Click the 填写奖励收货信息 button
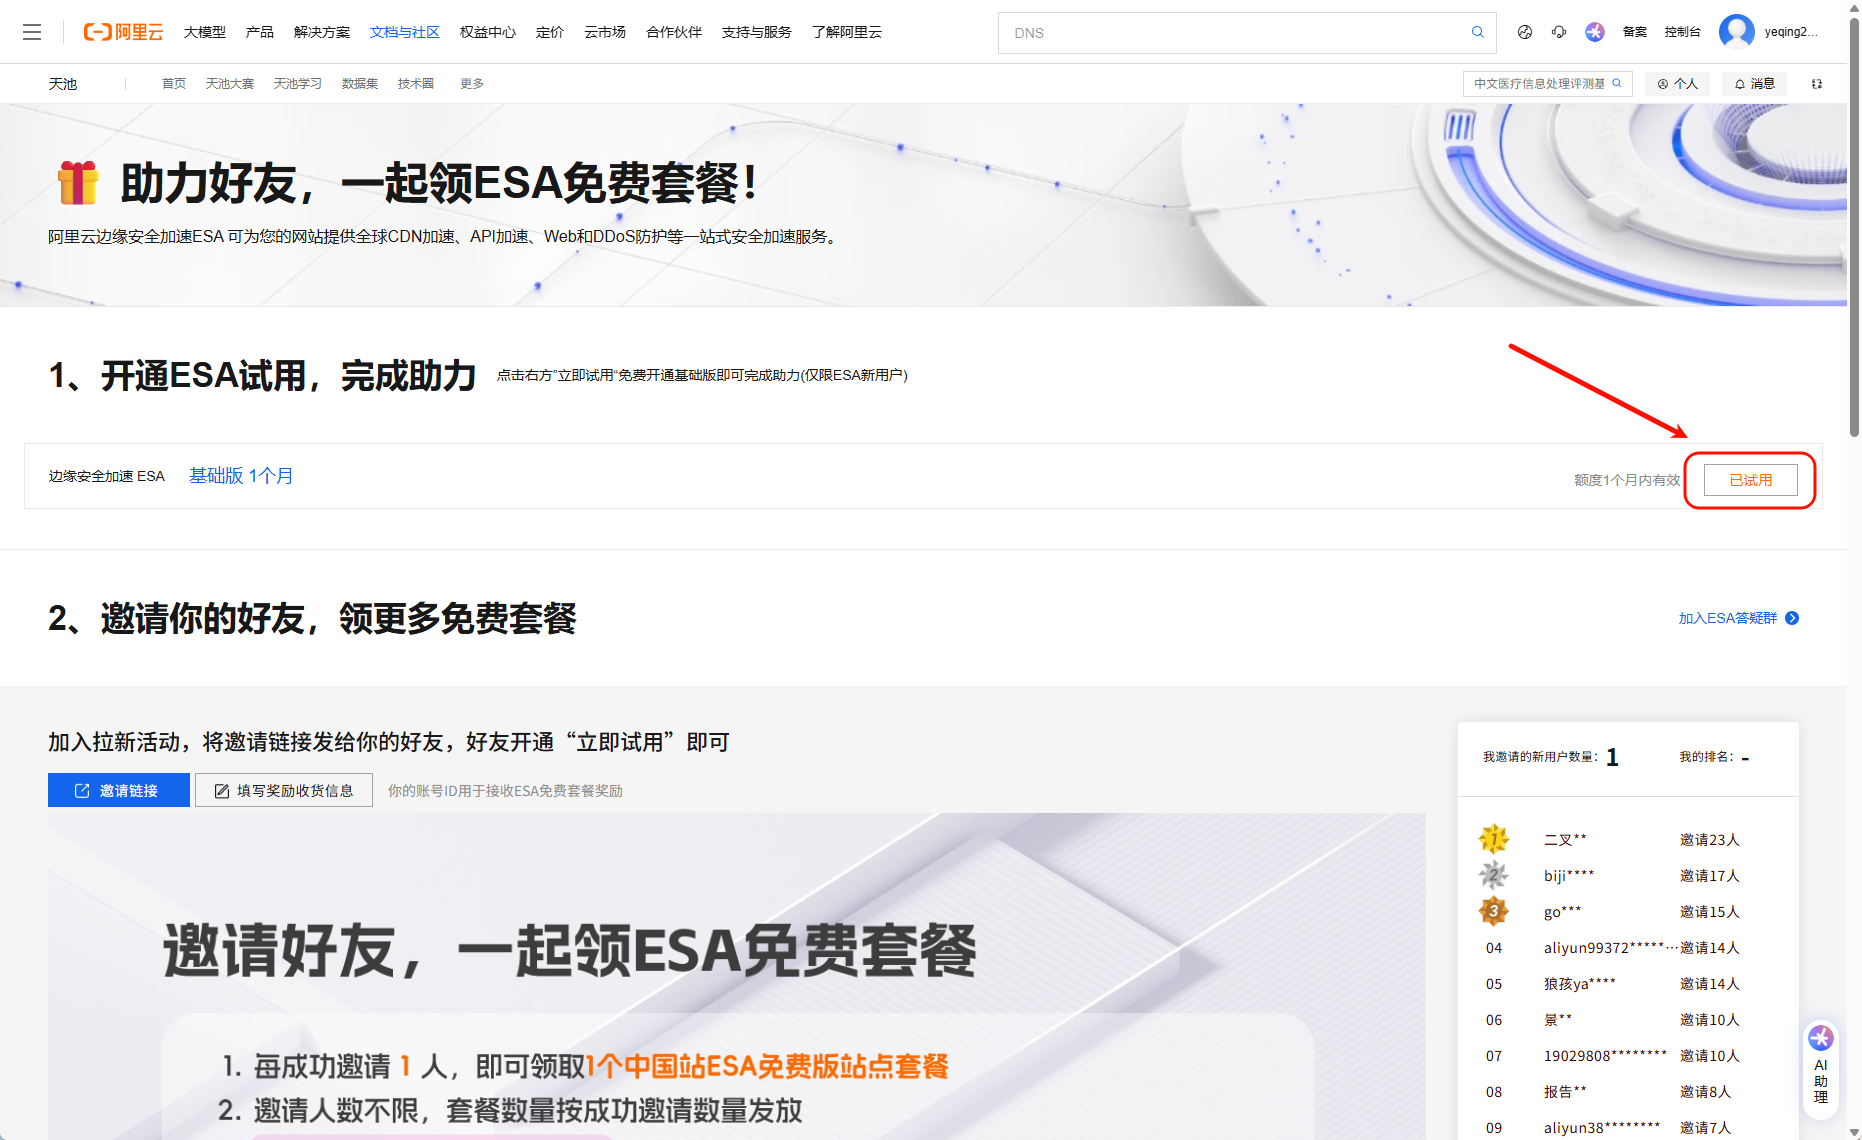 coord(284,790)
